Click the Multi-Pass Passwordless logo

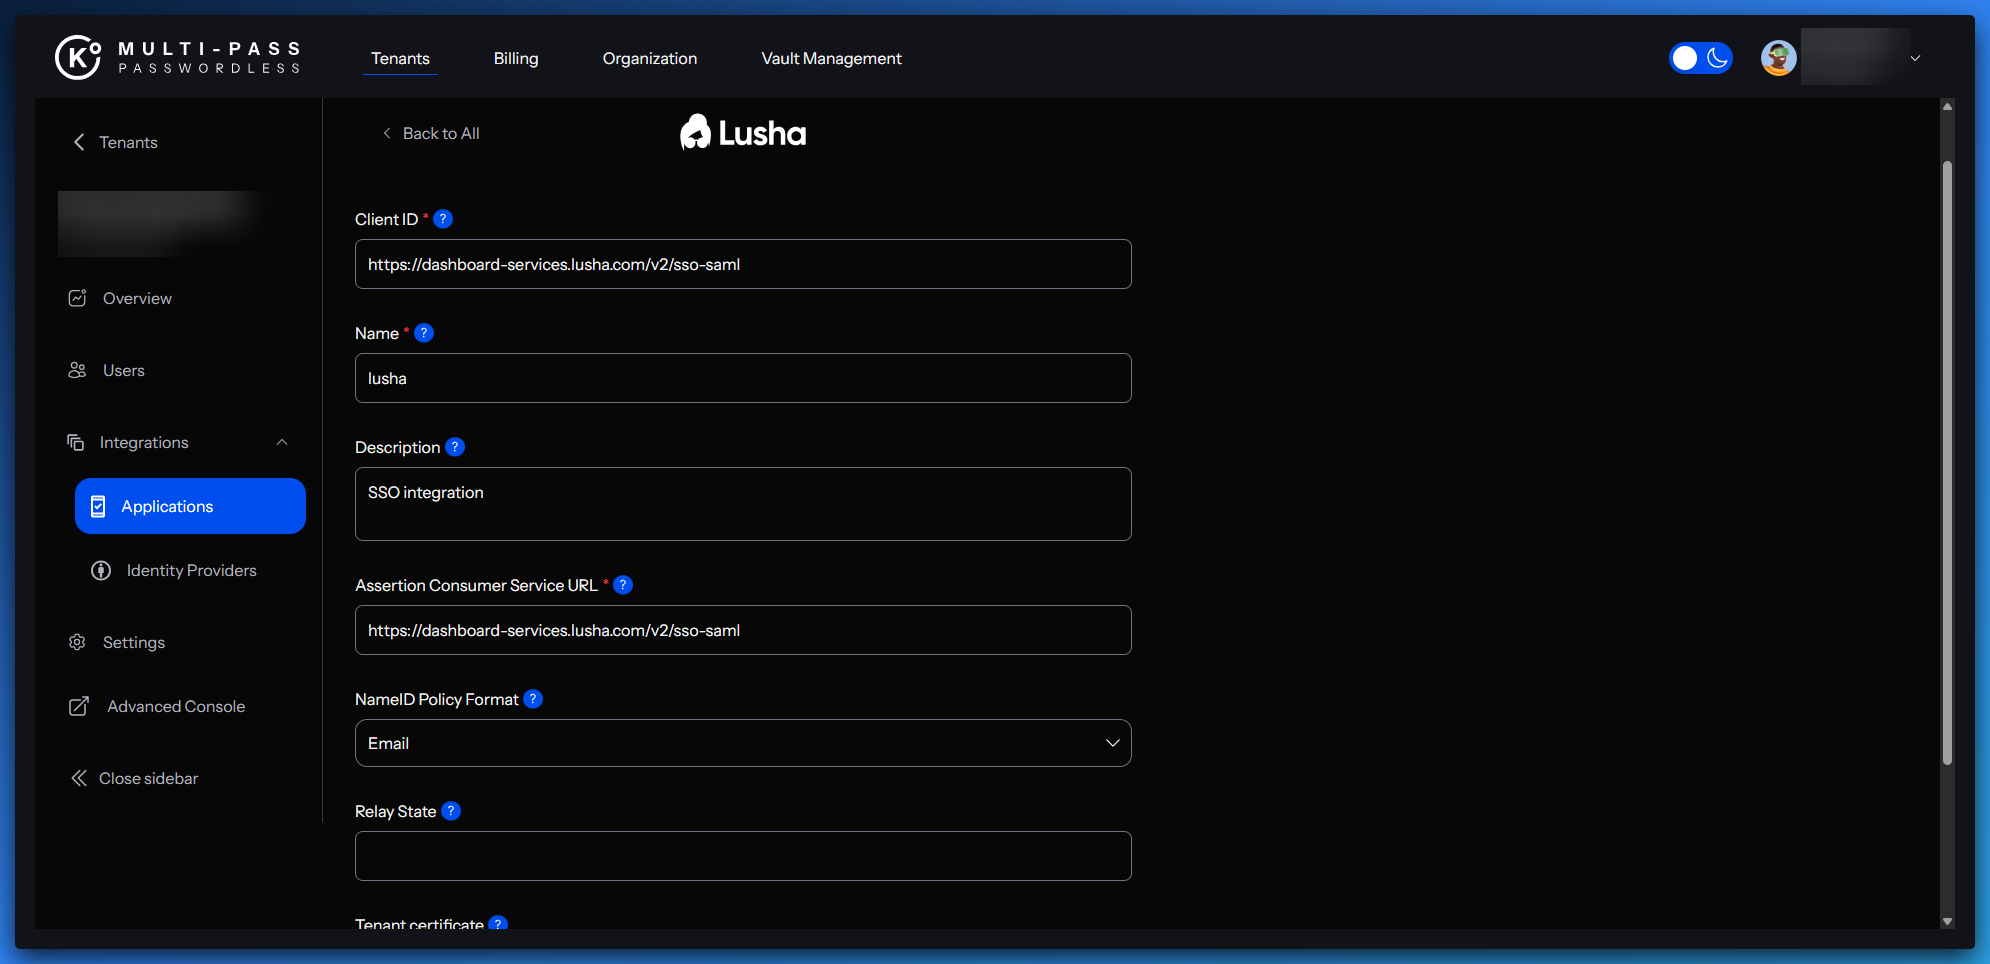click(x=178, y=58)
